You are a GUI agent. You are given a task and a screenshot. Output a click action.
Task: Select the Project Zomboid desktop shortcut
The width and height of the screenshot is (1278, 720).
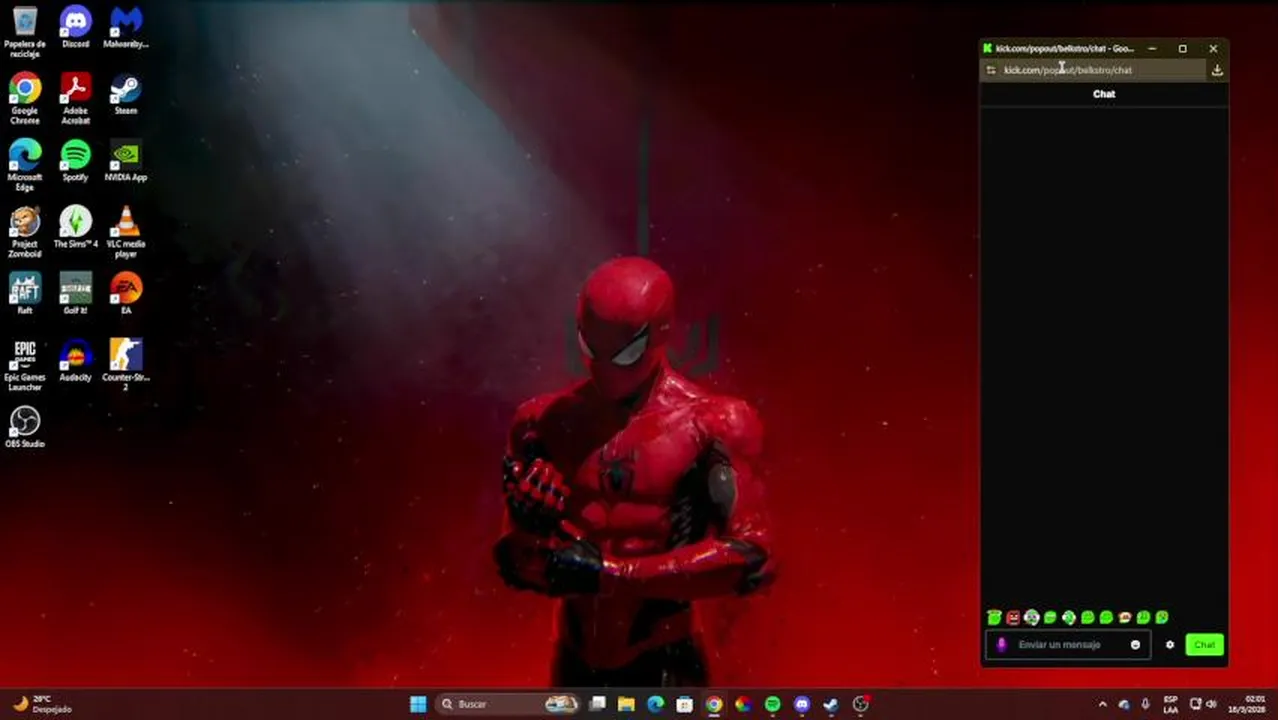point(25,232)
